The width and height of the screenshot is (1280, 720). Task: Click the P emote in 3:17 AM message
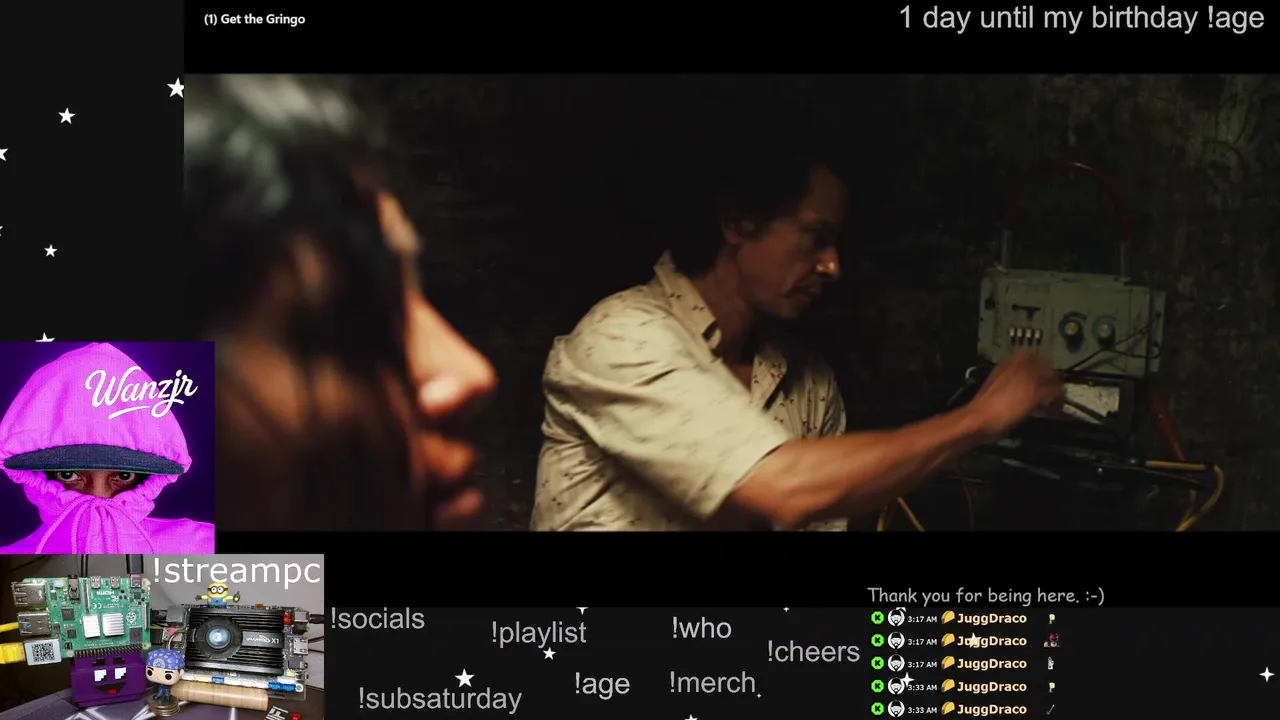(1051, 619)
